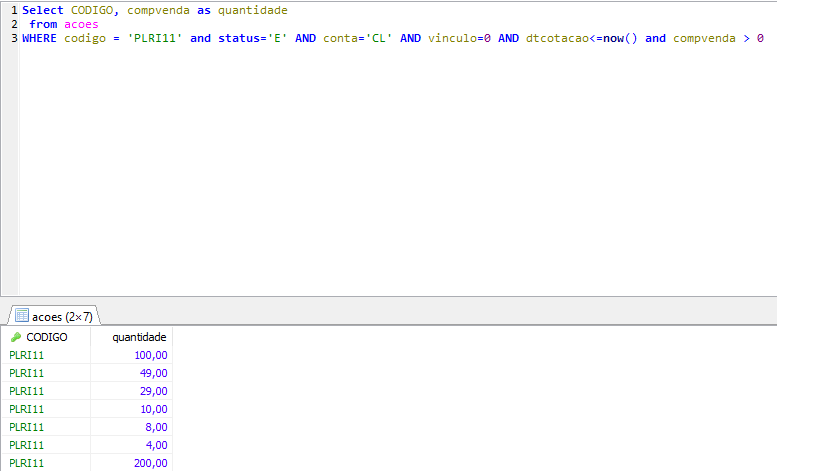The image size is (819, 471).
Task: Click the status='E' condition in query
Action: (x=253, y=39)
